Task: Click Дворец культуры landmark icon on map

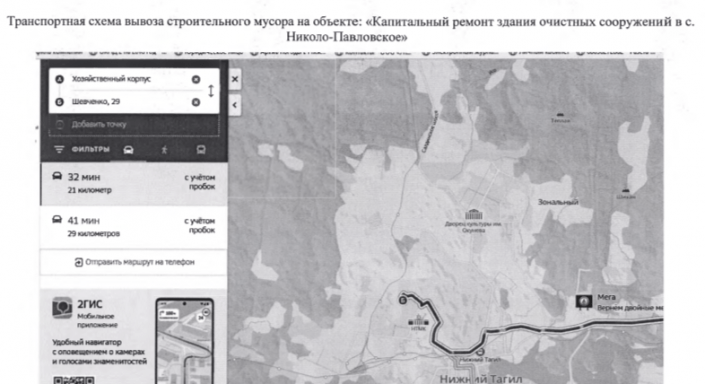Action: coord(473,214)
